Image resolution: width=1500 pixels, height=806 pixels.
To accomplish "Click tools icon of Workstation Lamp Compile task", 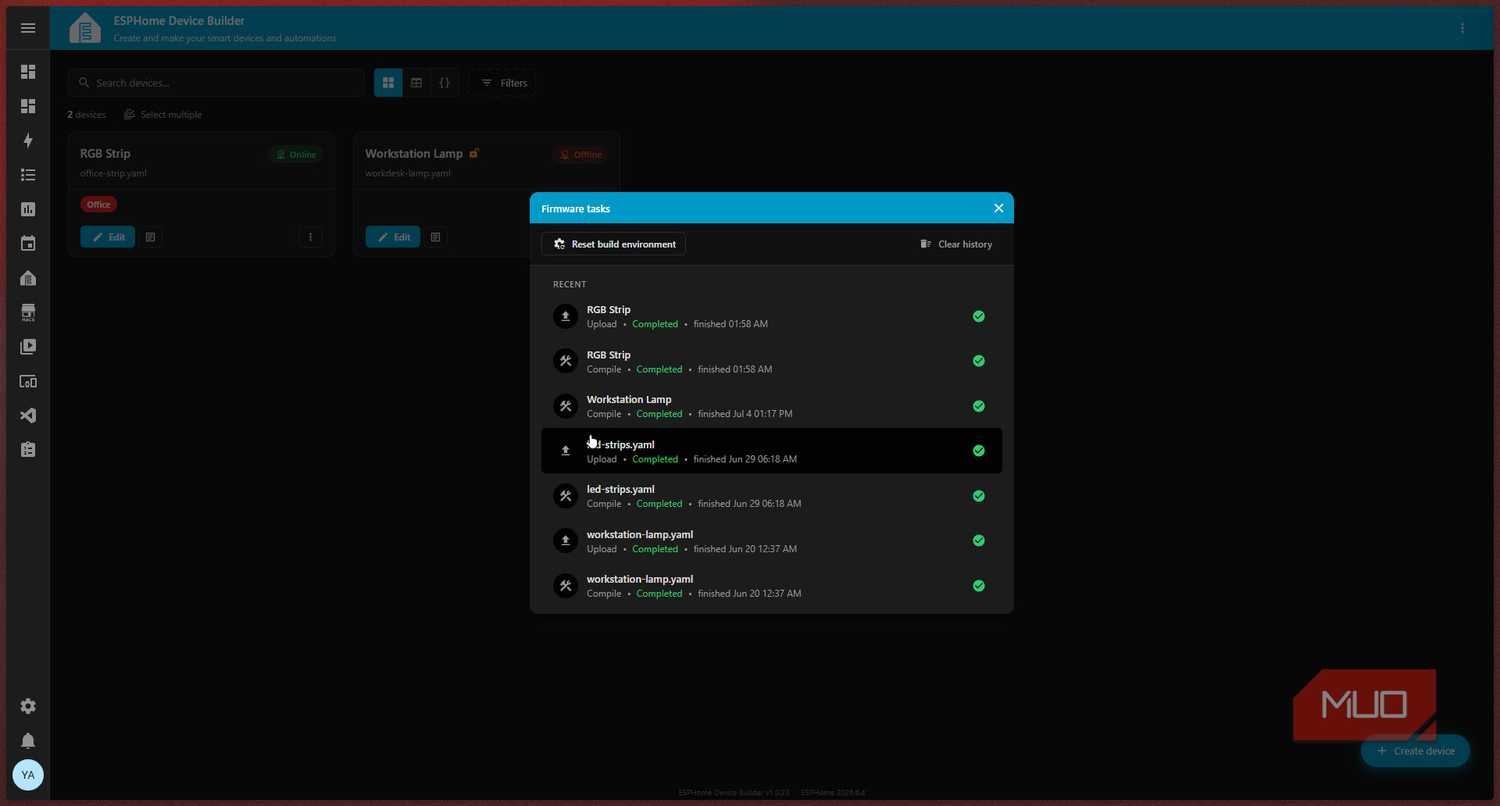I will [565, 406].
